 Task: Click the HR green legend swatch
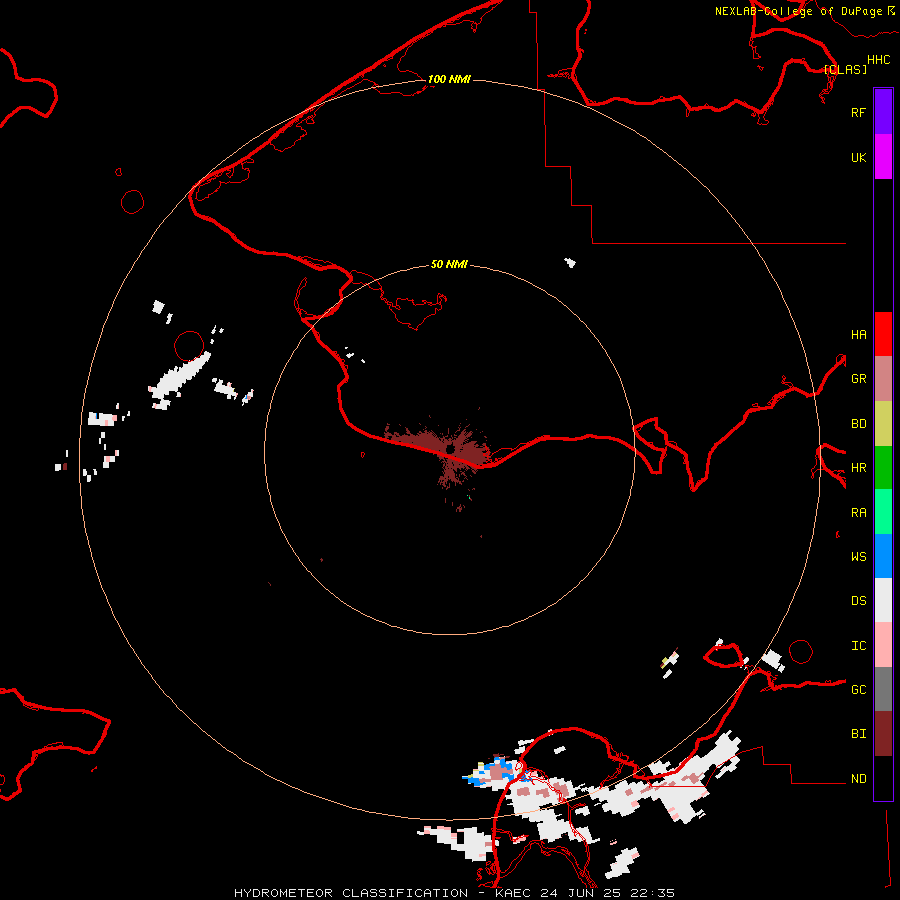click(883, 467)
